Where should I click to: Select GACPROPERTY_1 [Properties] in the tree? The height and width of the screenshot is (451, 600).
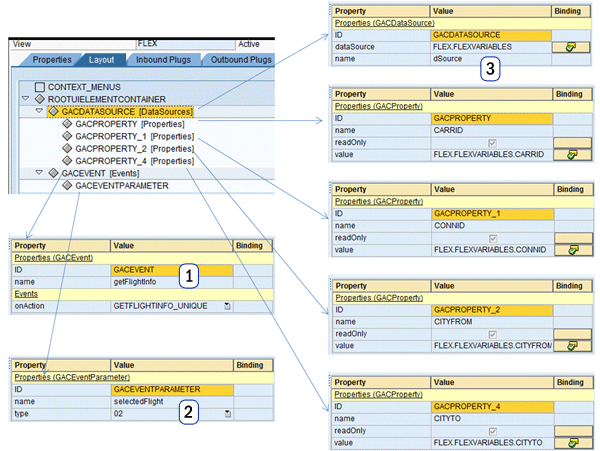[x=134, y=136]
